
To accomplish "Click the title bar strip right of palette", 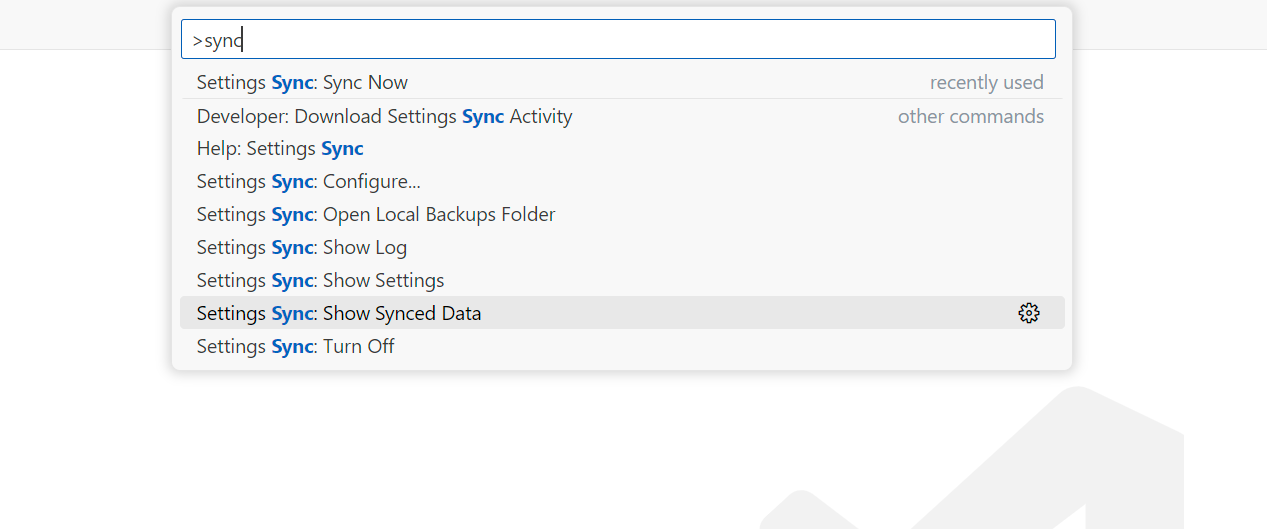I will click(1170, 24).
